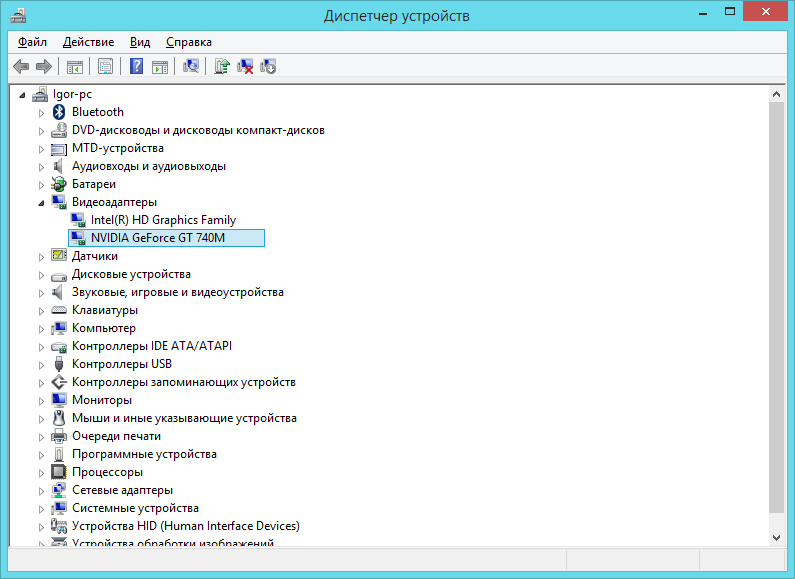Select the Дисковые устройства label
The image size is (795, 579).
[131, 274]
